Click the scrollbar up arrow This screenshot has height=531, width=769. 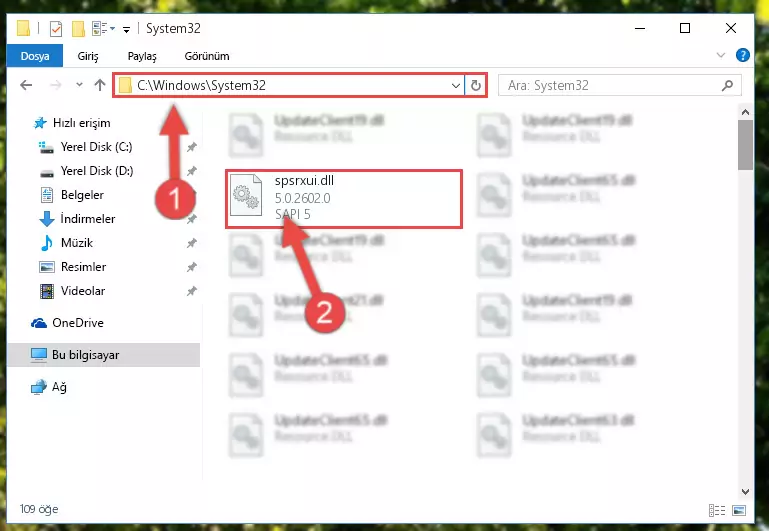(x=745, y=112)
